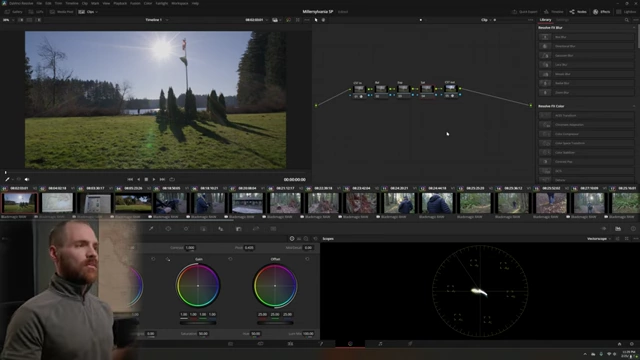Viewport: 640px width, 360px height.
Task: Switch to the Library tab
Action: pos(545,20)
